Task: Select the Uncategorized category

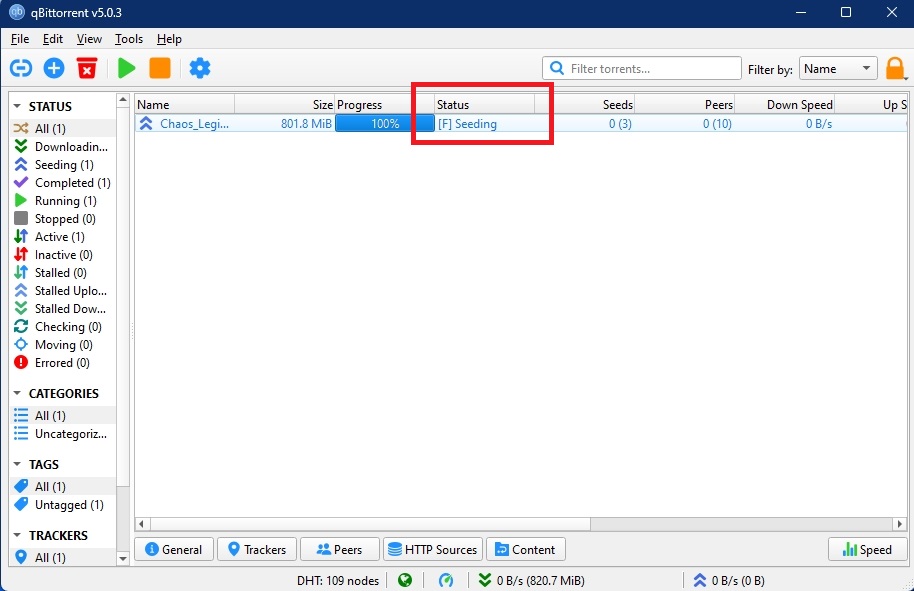Action: click(63, 434)
